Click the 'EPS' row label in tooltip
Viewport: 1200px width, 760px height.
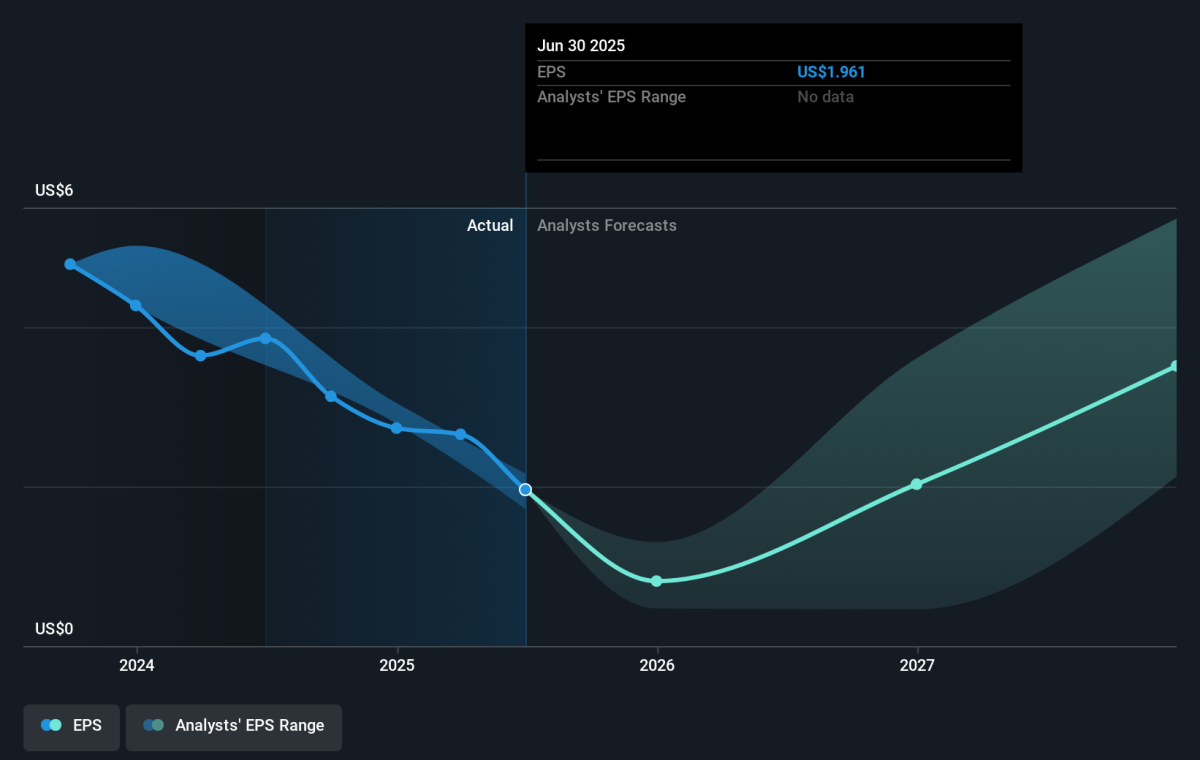pyautogui.click(x=551, y=72)
